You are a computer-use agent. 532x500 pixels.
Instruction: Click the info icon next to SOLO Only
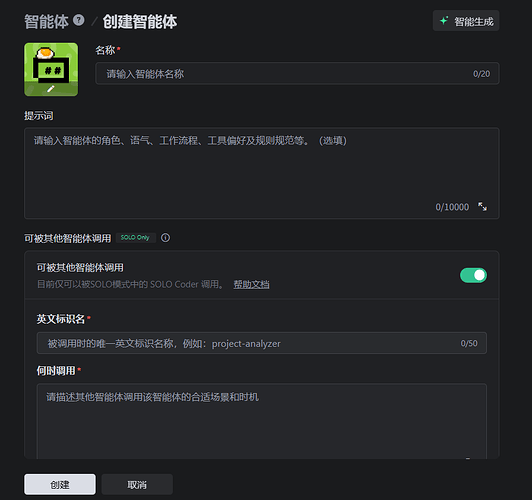[165, 238]
